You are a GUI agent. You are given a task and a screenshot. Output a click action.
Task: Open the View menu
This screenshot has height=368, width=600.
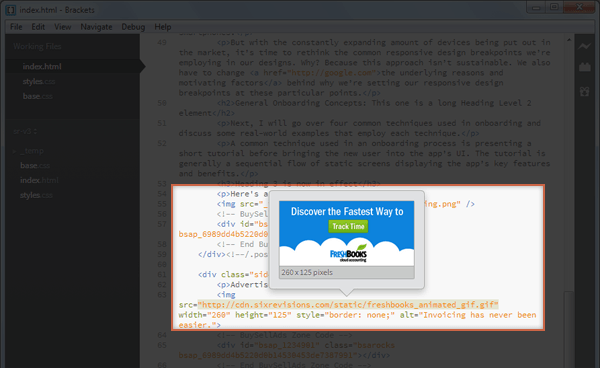coord(62,27)
